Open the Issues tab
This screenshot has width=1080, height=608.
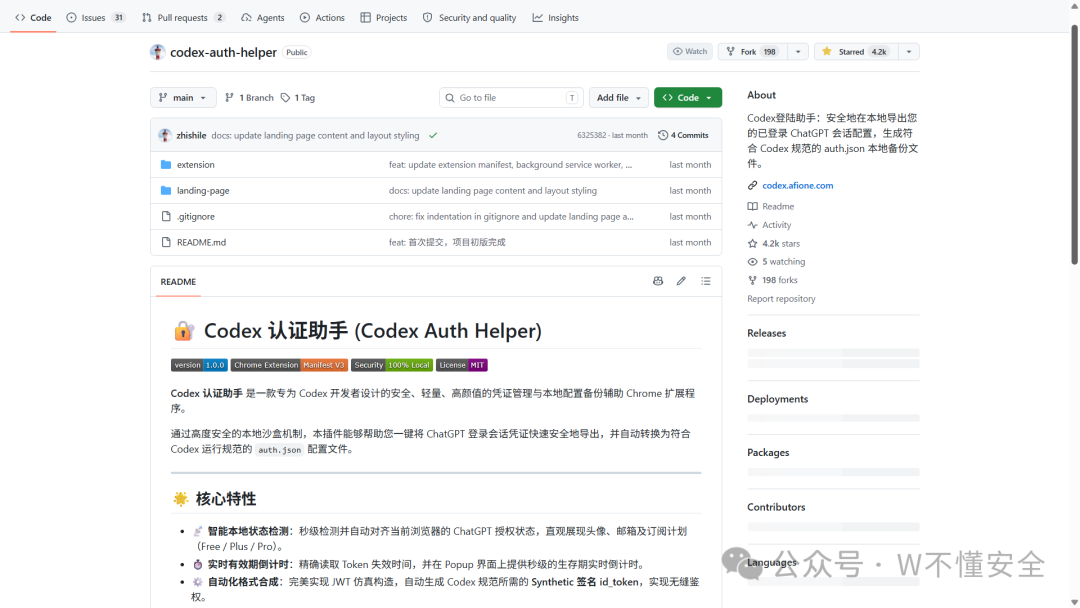pos(95,17)
